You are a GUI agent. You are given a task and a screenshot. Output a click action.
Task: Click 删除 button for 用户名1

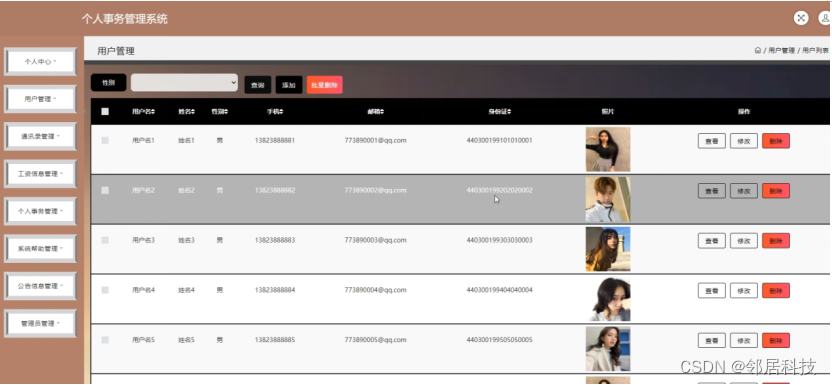coord(776,141)
